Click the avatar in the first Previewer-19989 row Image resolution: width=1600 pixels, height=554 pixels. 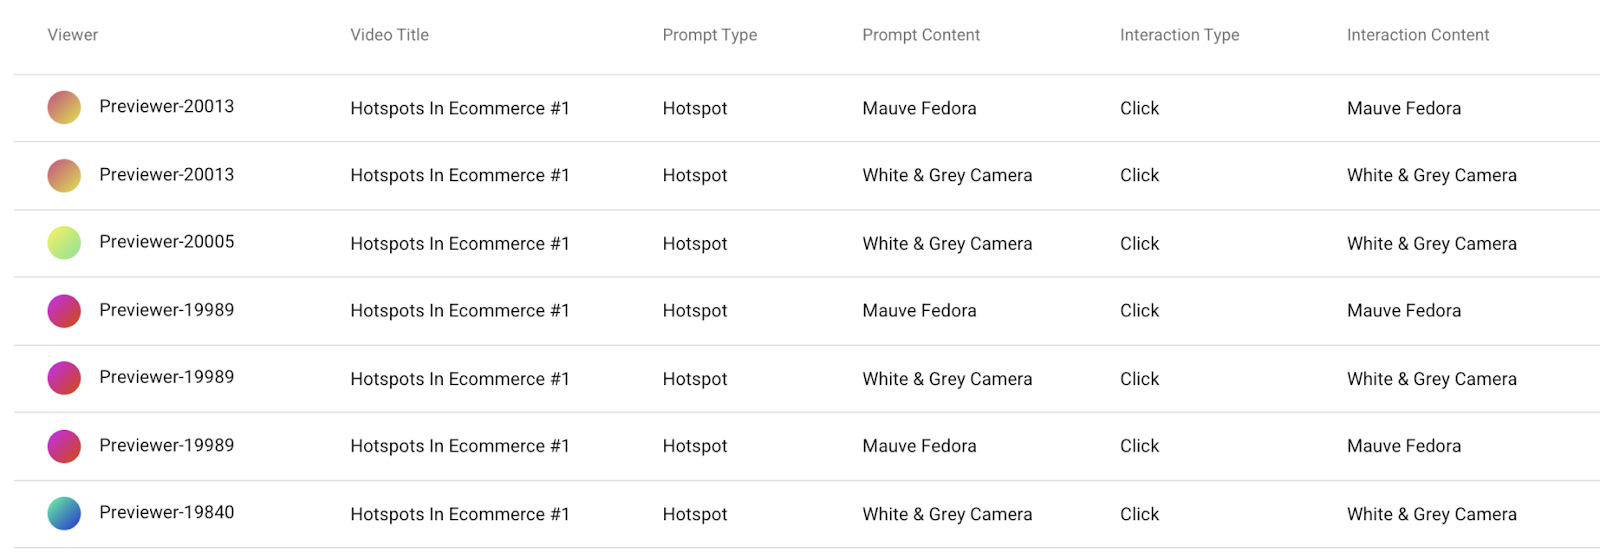coord(64,311)
